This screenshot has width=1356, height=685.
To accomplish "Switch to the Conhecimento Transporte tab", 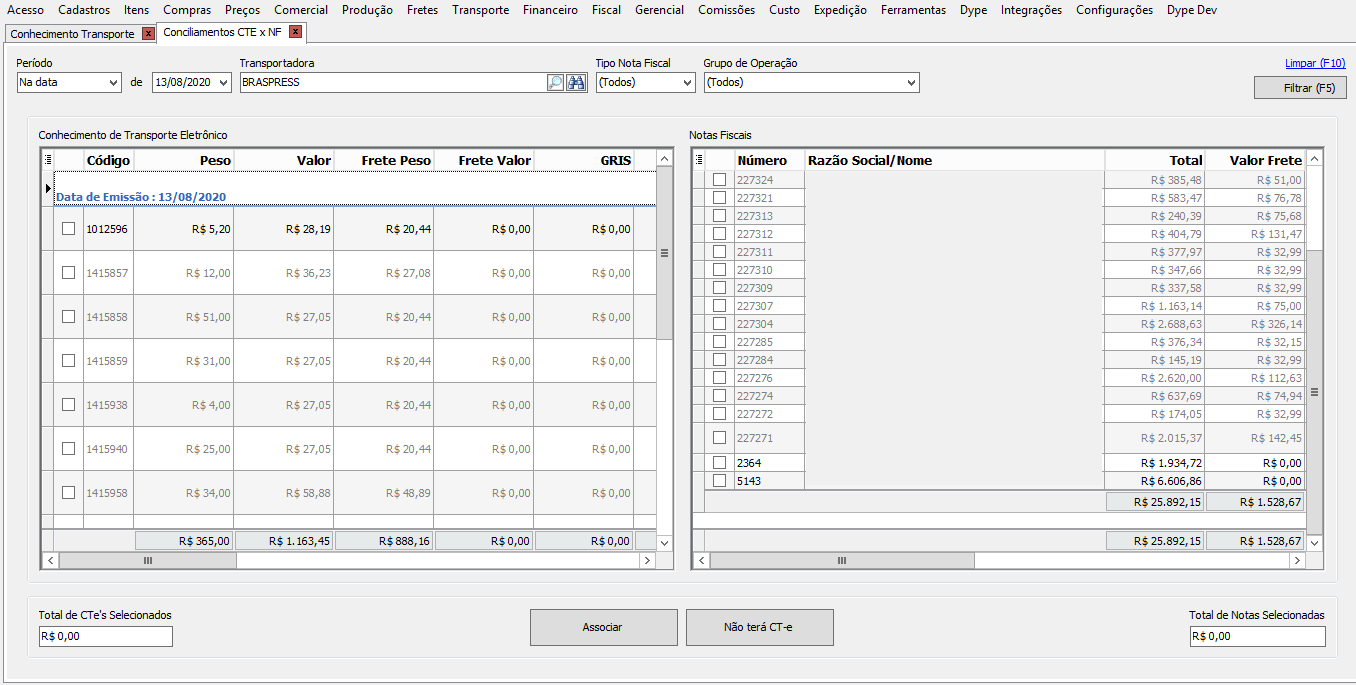I will tap(72, 34).
